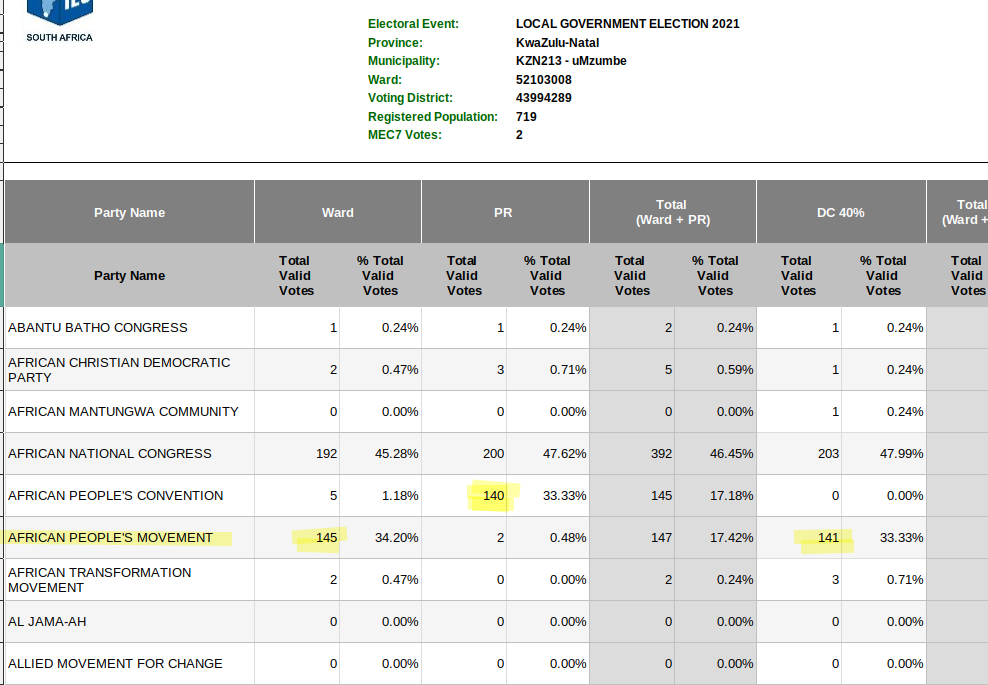Image resolution: width=988 pixels, height=685 pixels.
Task: Click the light gray 'Party Name' sub-header
Action: click(x=129, y=275)
